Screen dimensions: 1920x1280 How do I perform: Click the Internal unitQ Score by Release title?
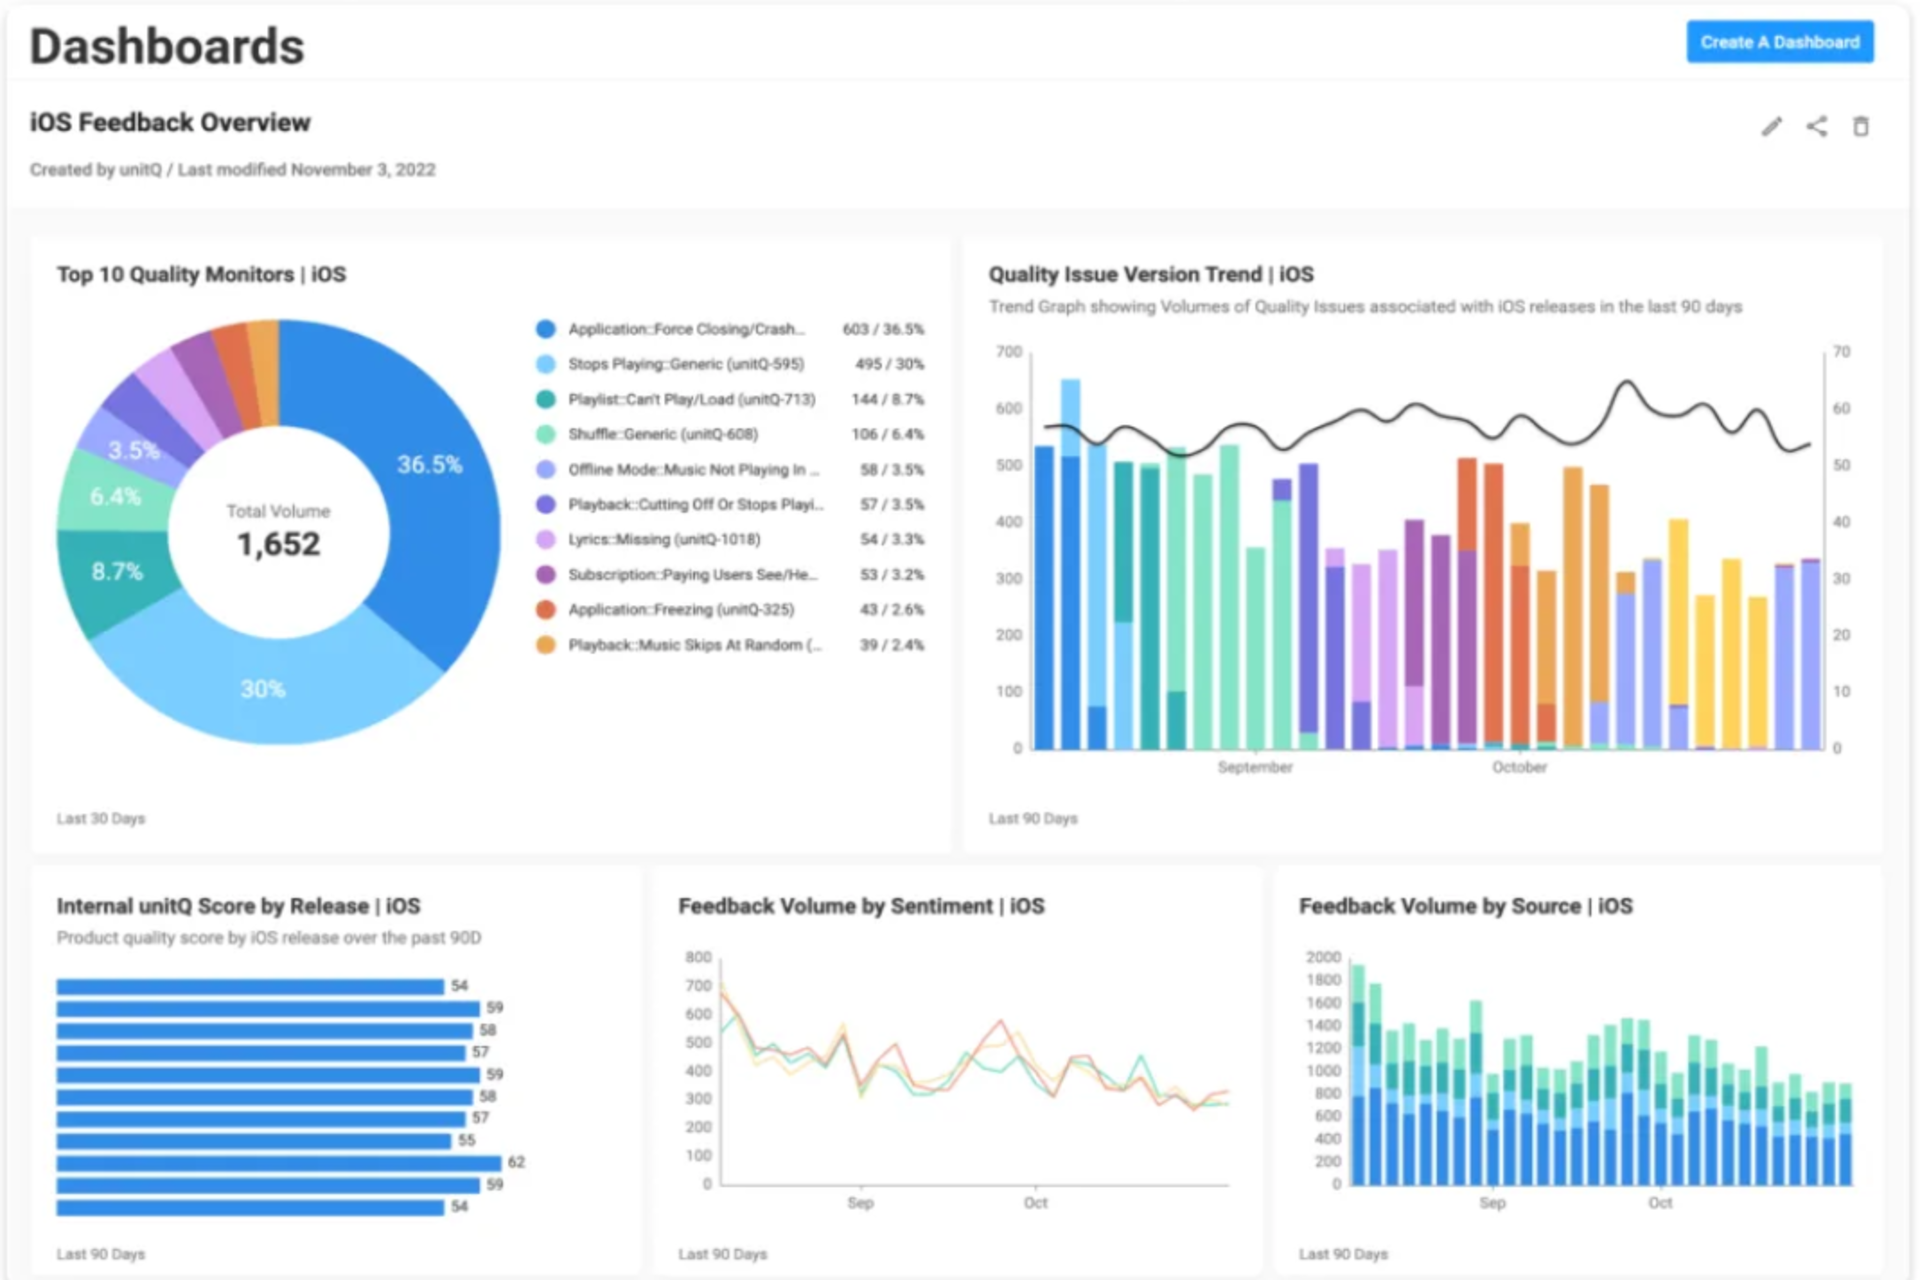click(x=238, y=906)
